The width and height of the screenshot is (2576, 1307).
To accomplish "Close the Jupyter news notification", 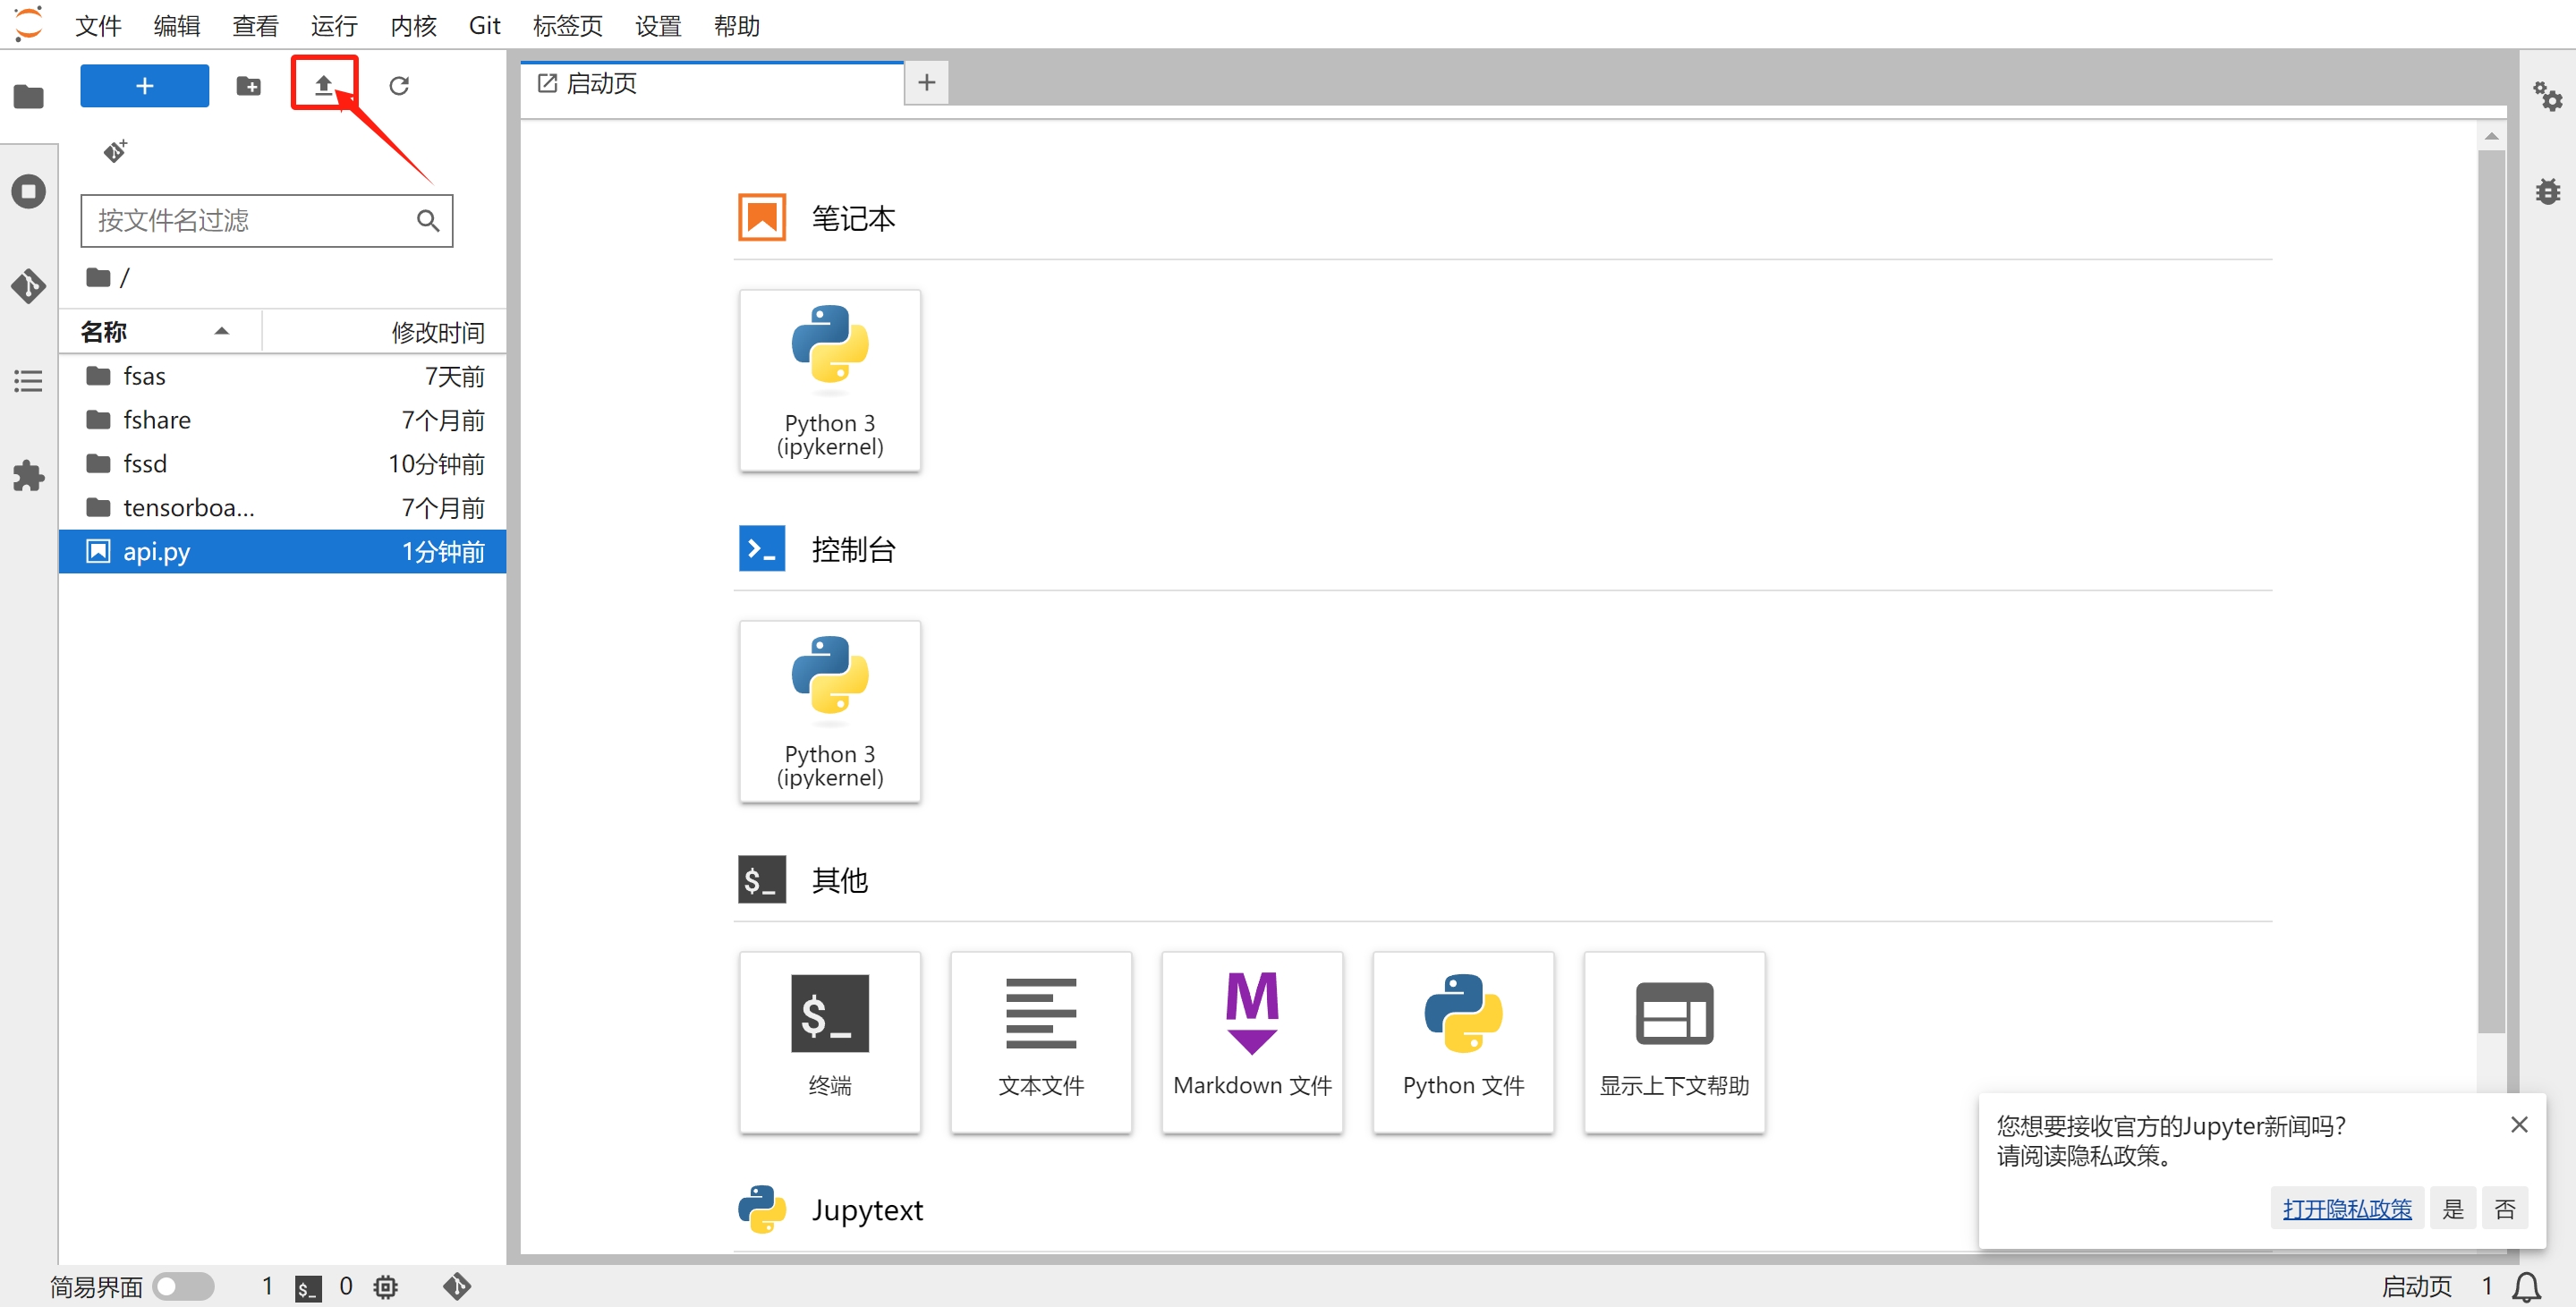I will [2519, 1125].
